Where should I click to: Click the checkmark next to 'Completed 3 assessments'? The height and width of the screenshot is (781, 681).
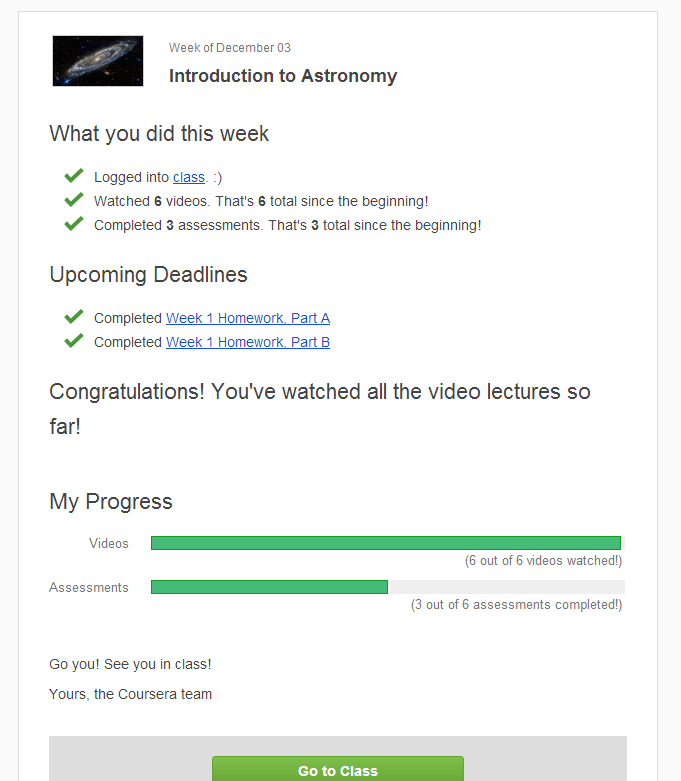point(73,224)
